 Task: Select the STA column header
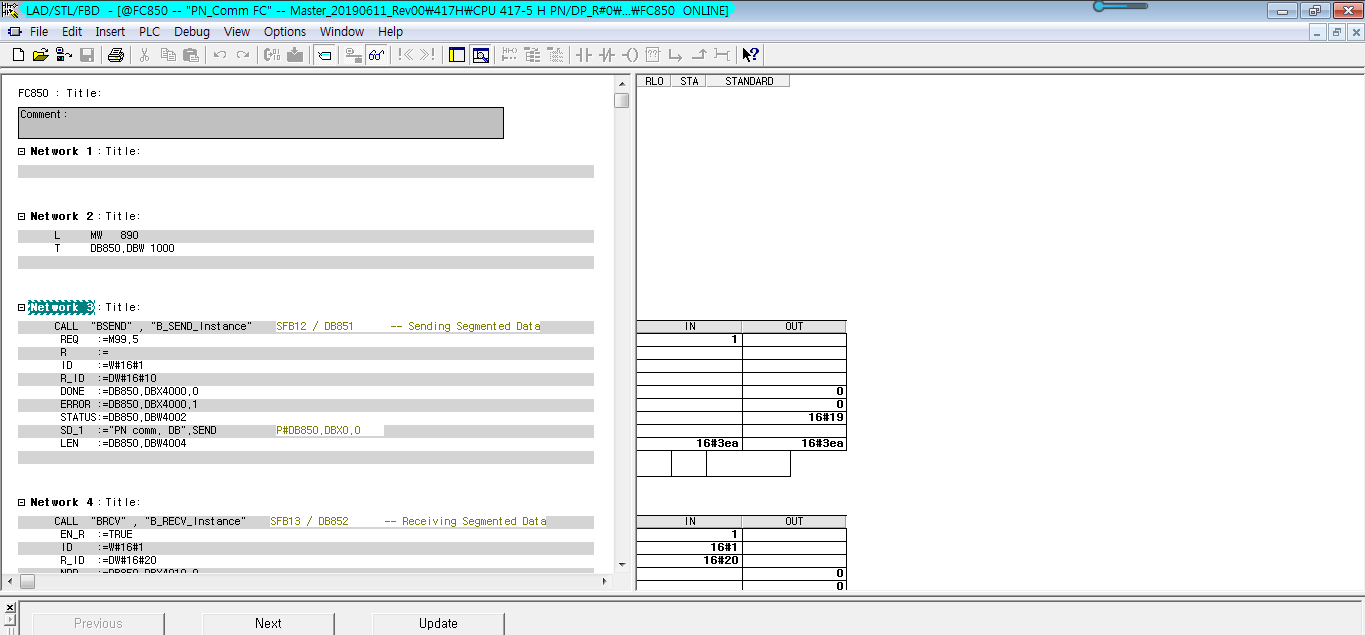point(689,81)
